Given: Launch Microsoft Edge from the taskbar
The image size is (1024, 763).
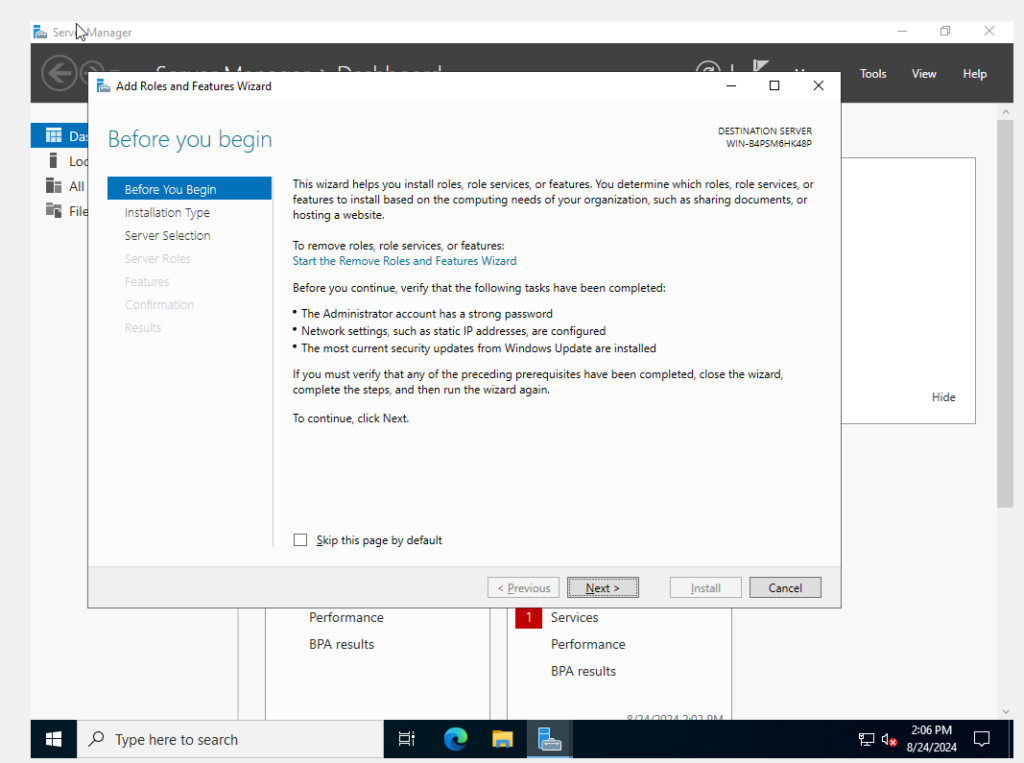Looking at the screenshot, I should click(455, 739).
